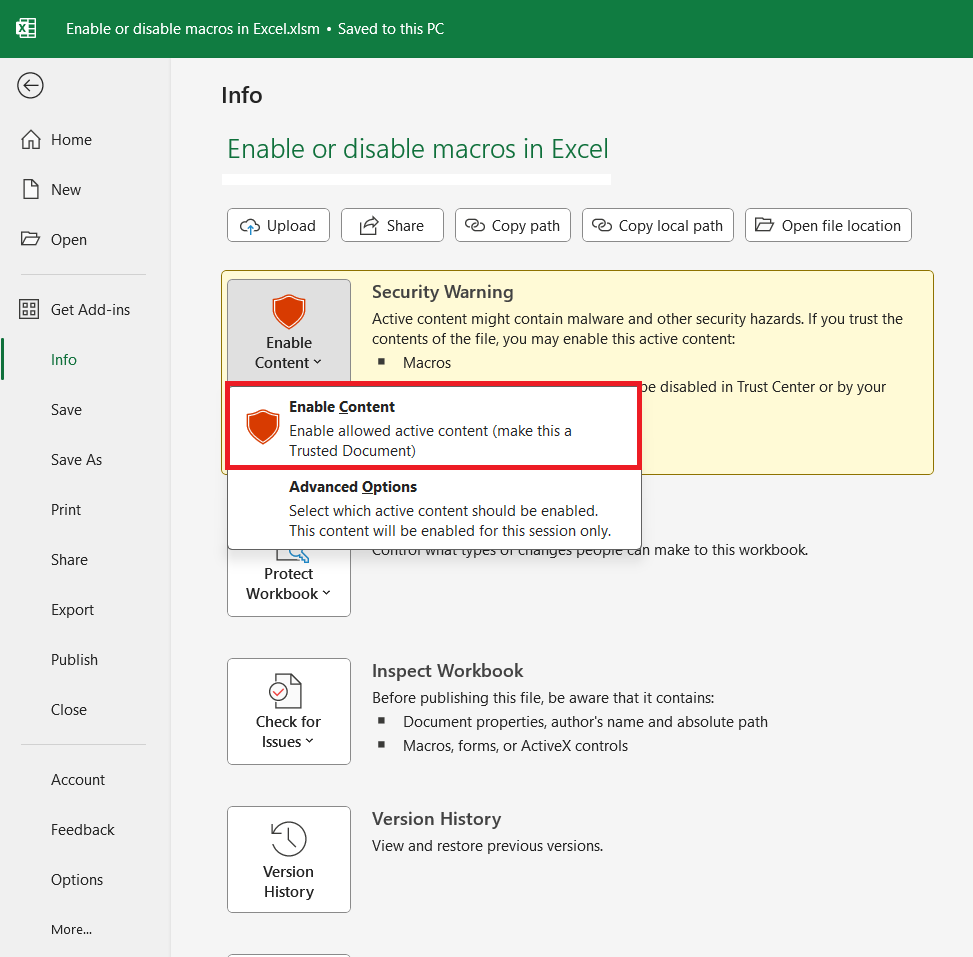Click the Upload button

[278, 225]
